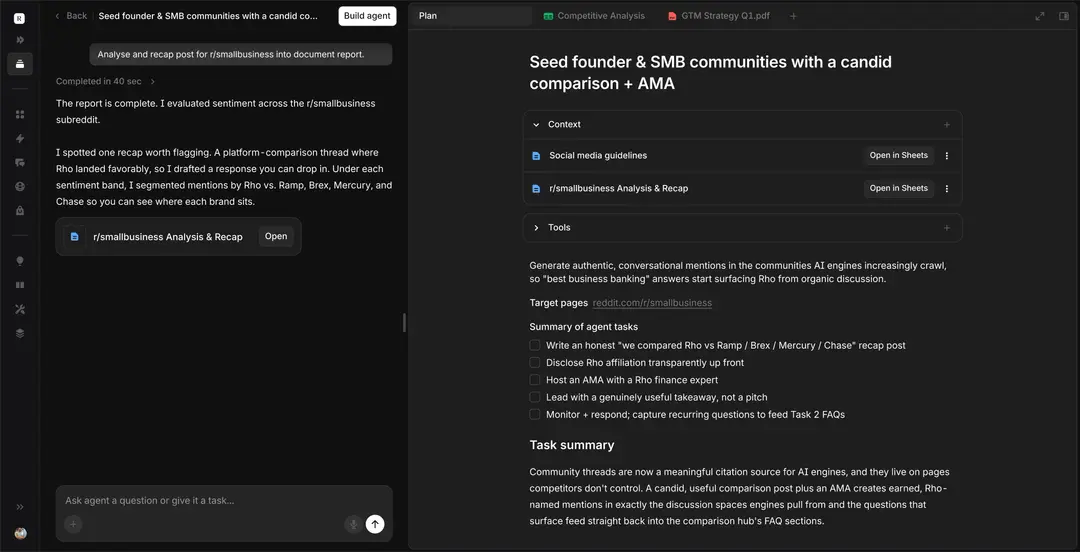Click the Social media guidelines file name

click(598, 156)
